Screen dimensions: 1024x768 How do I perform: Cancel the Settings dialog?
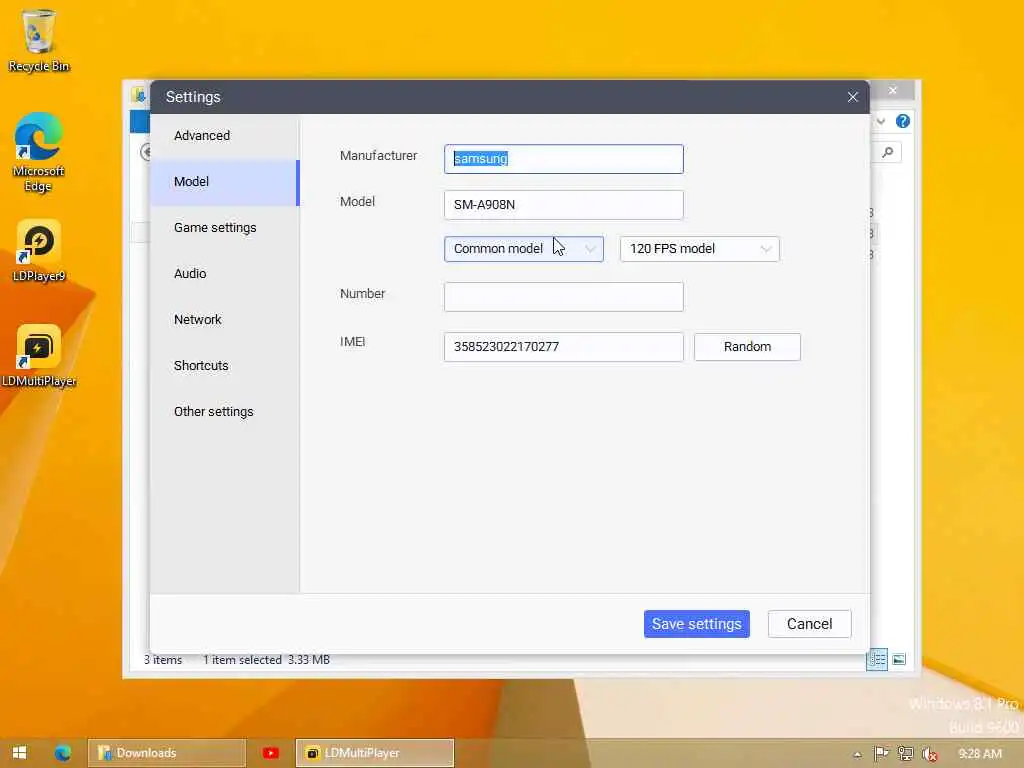(x=810, y=624)
